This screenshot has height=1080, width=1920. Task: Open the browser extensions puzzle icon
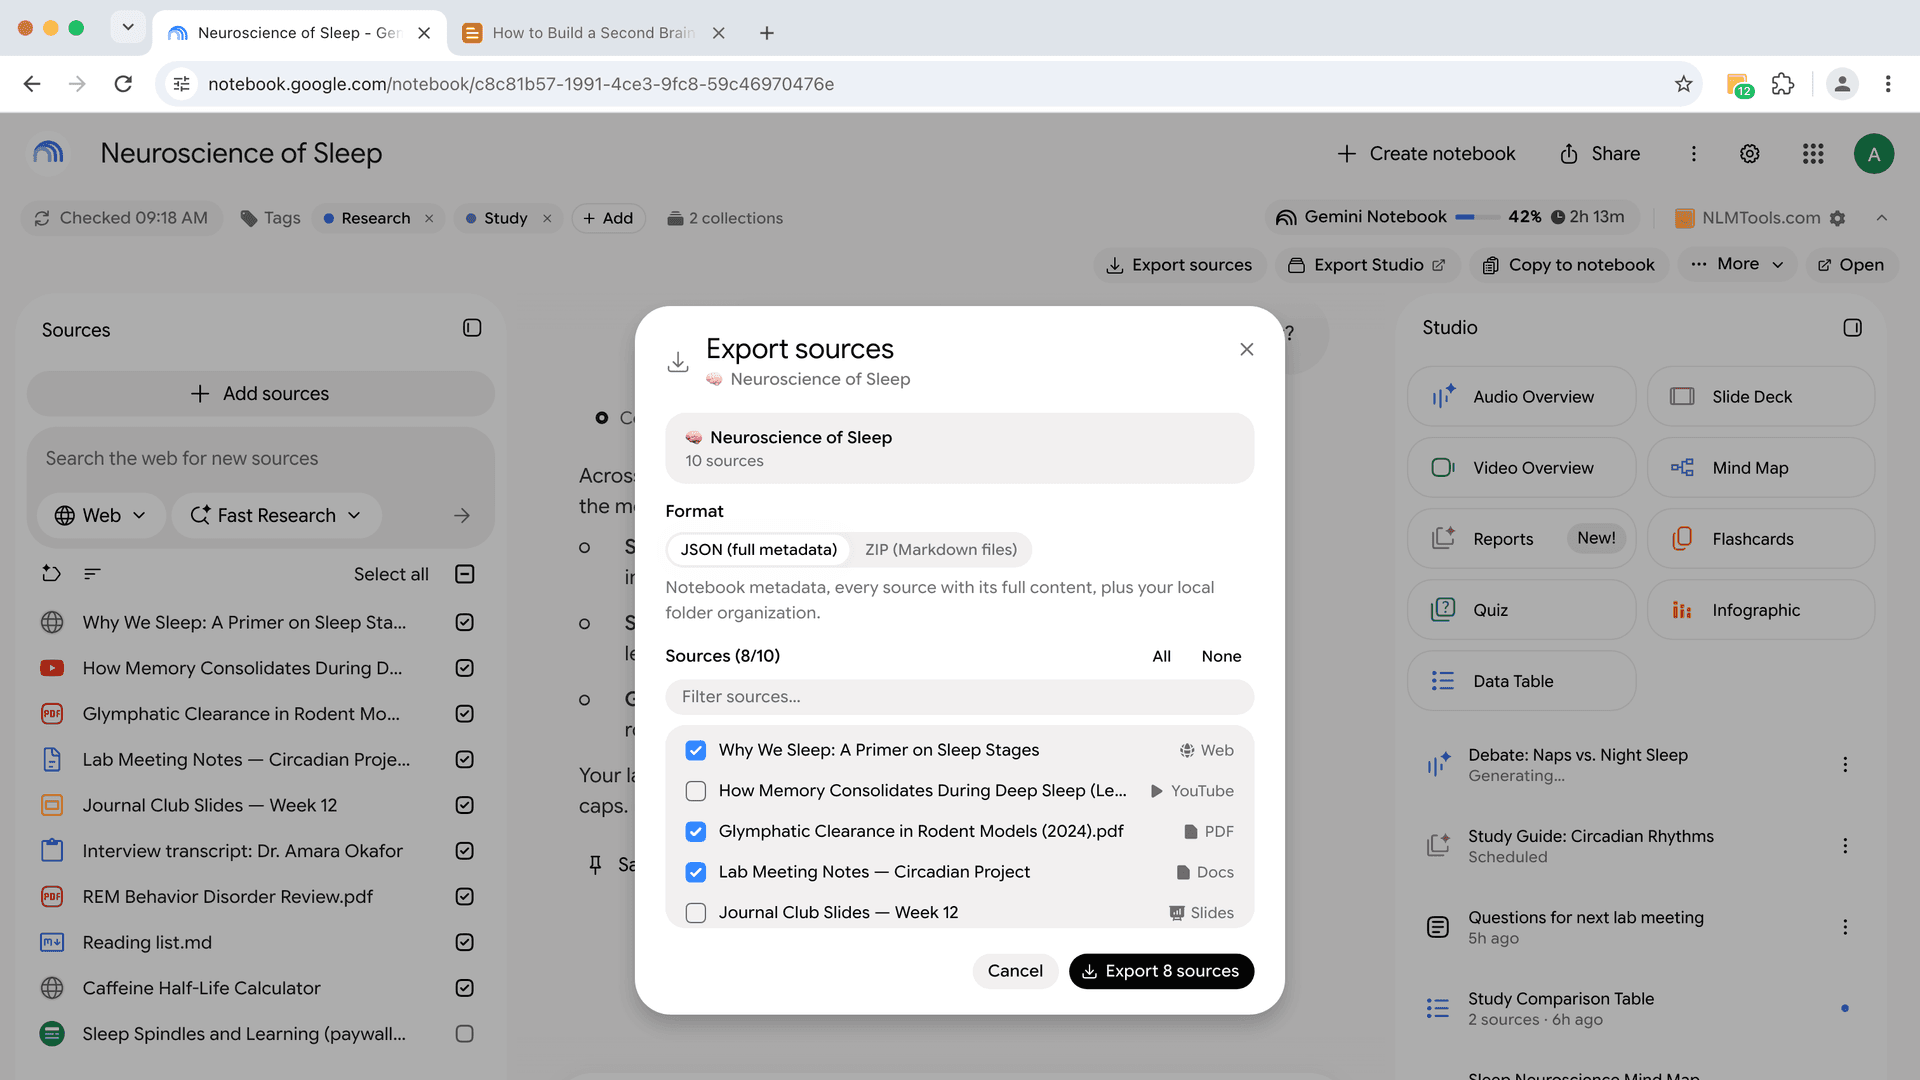coord(1782,84)
